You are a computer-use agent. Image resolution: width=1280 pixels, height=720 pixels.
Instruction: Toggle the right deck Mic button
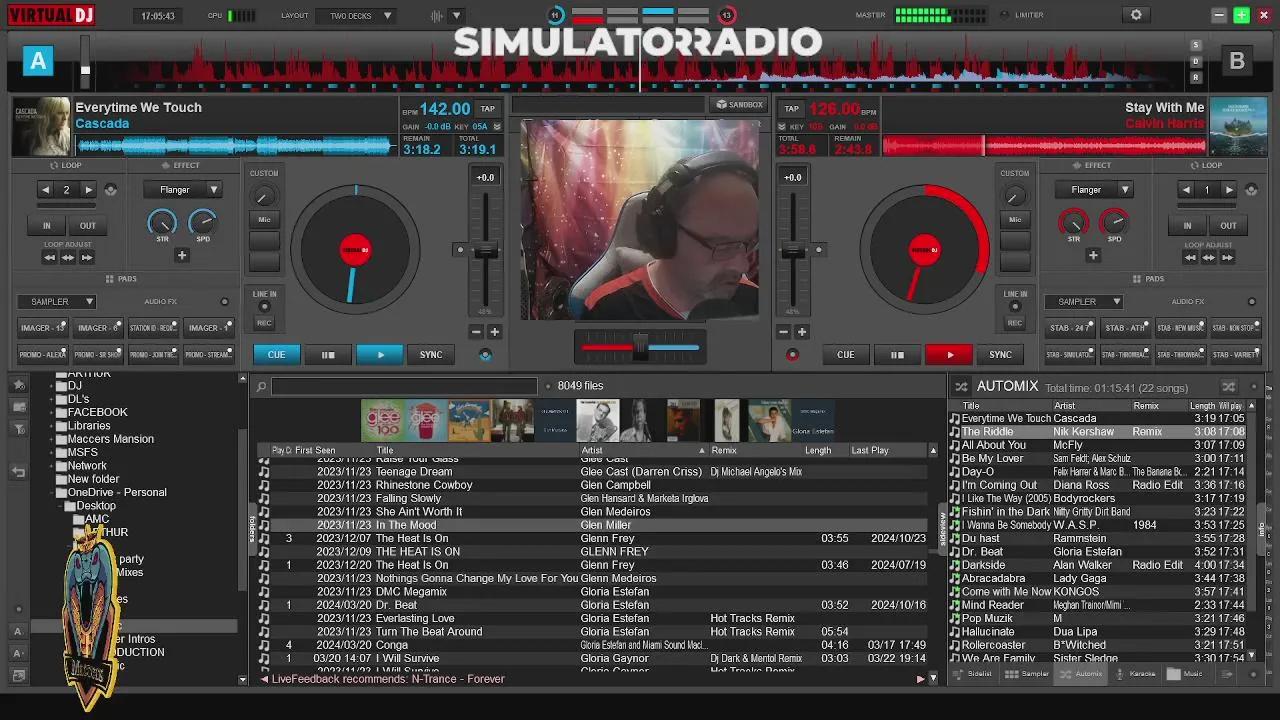1015,219
